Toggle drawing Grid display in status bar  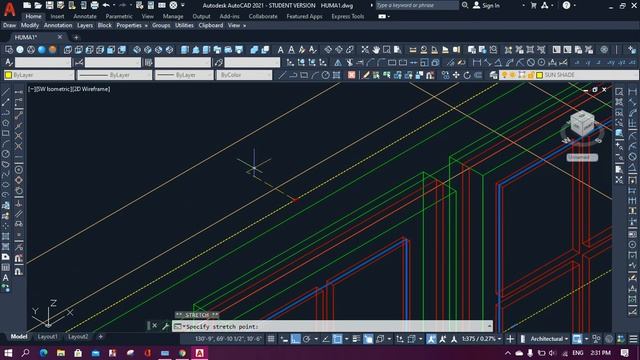click(271, 339)
